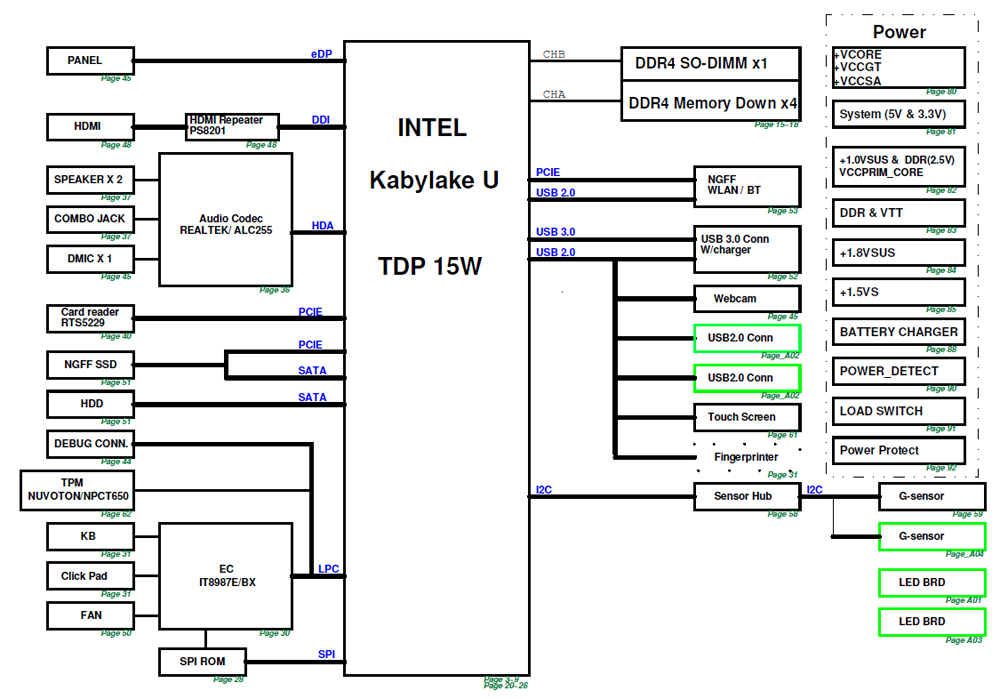Select the PCIE label above the NGFF WLAN line

tap(548, 172)
